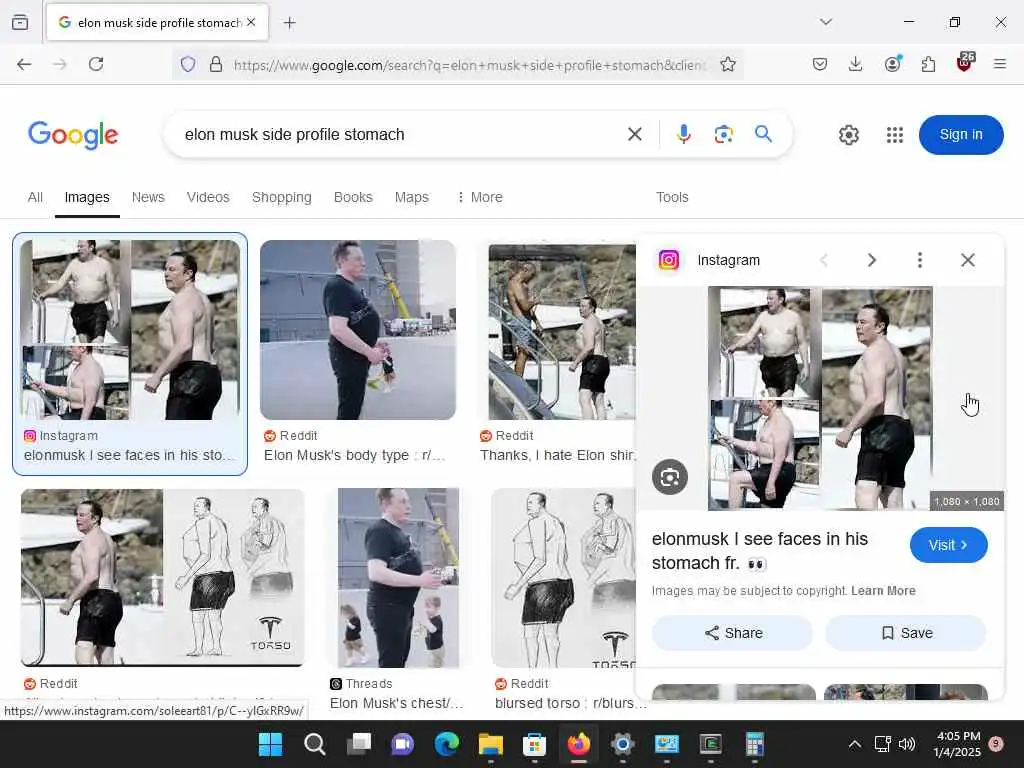1024x768 pixels.
Task: Open Windows taskbar search
Action: [314, 744]
